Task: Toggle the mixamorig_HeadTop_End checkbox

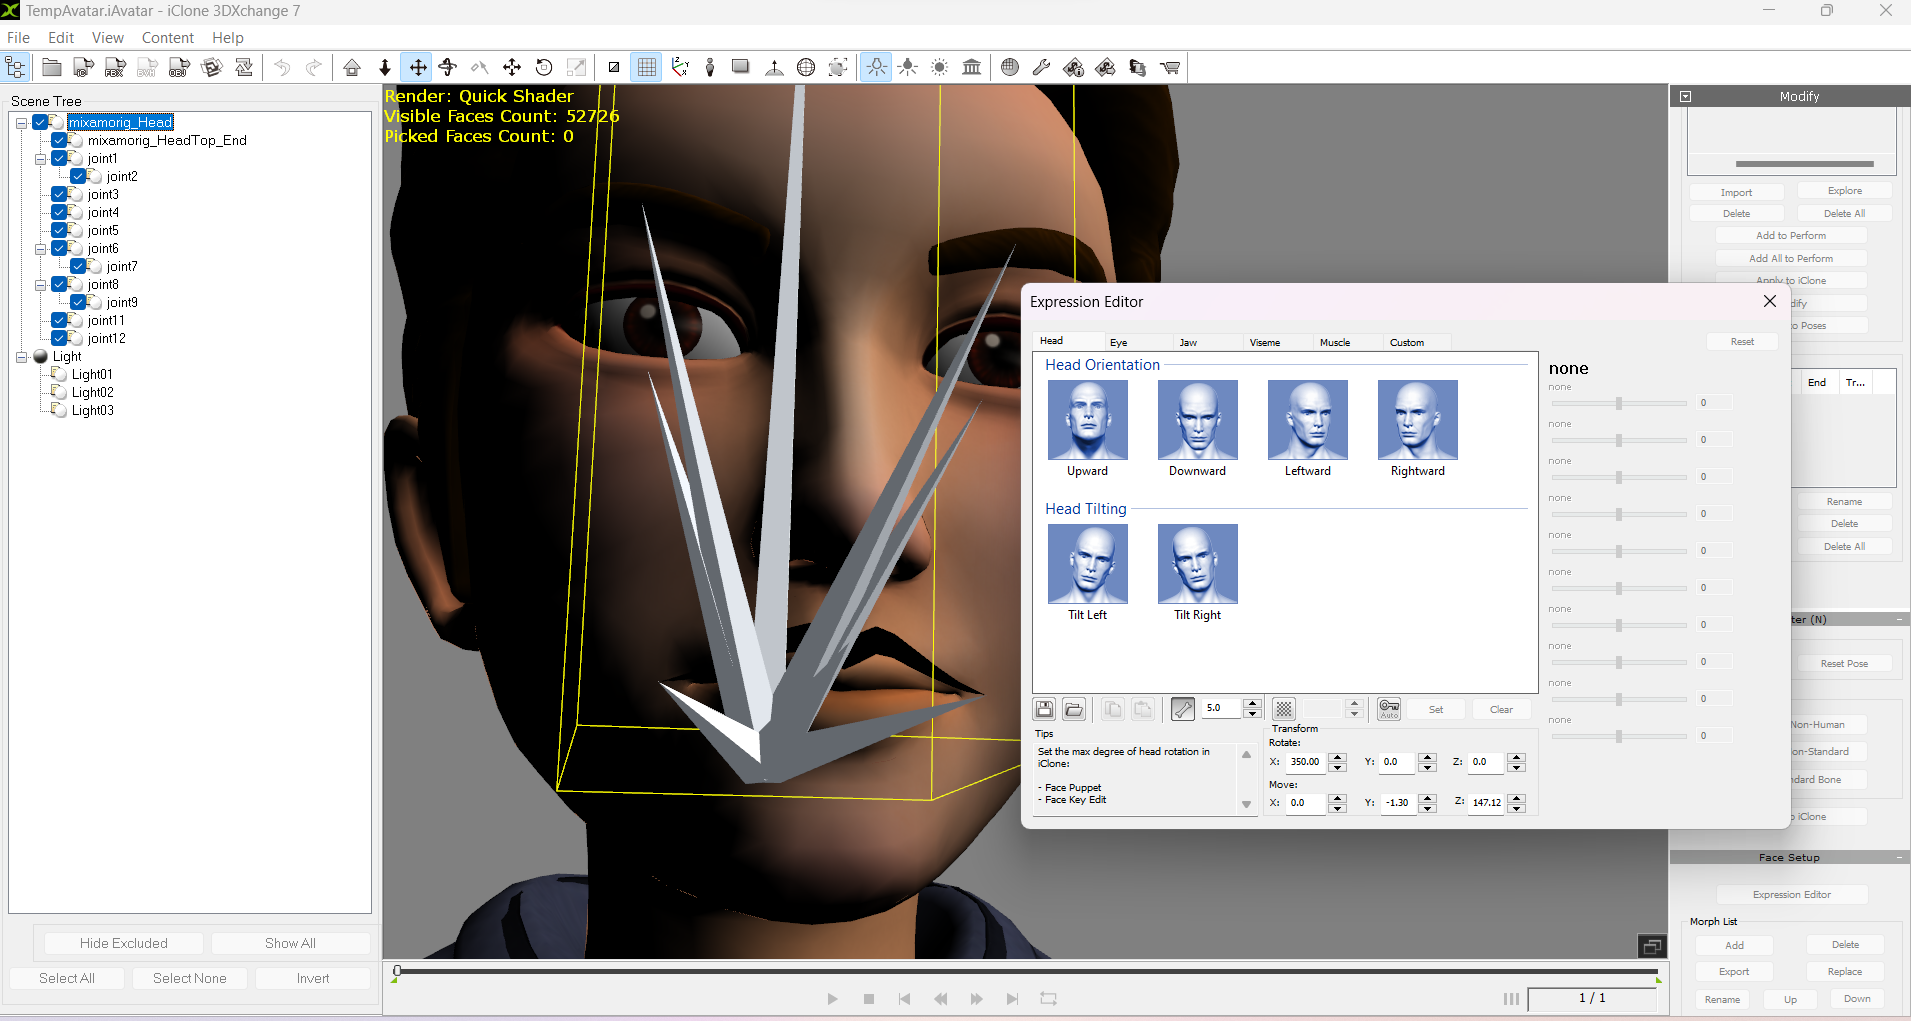Action: [x=59, y=141]
